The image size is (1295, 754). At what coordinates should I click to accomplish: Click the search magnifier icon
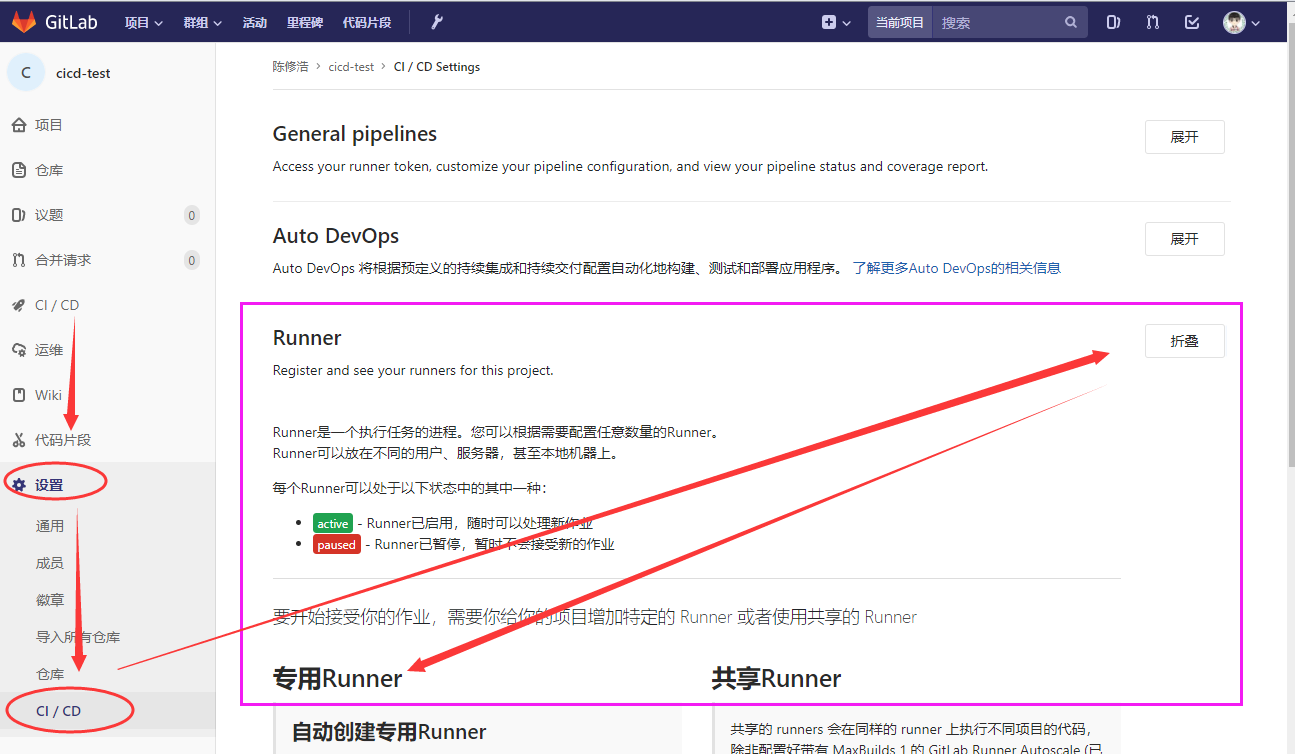(1071, 22)
